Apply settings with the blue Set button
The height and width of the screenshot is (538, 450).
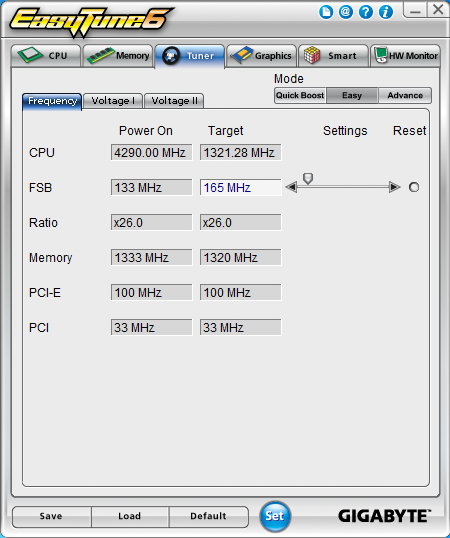click(x=275, y=516)
